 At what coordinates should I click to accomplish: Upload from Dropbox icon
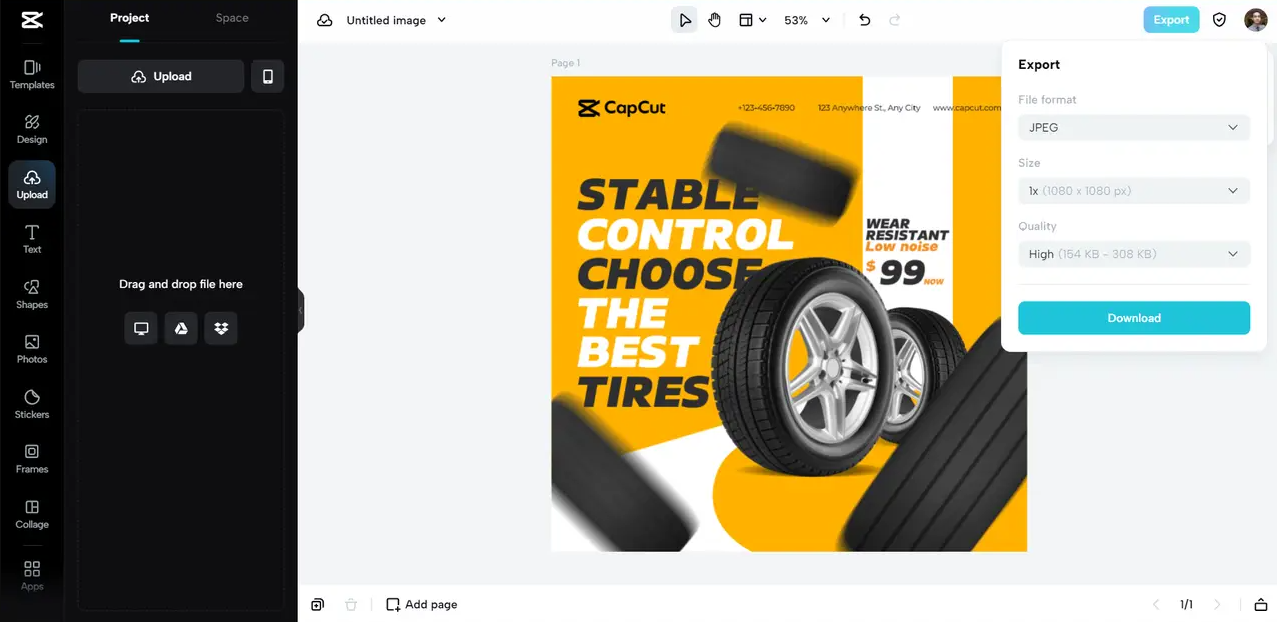tap(221, 328)
